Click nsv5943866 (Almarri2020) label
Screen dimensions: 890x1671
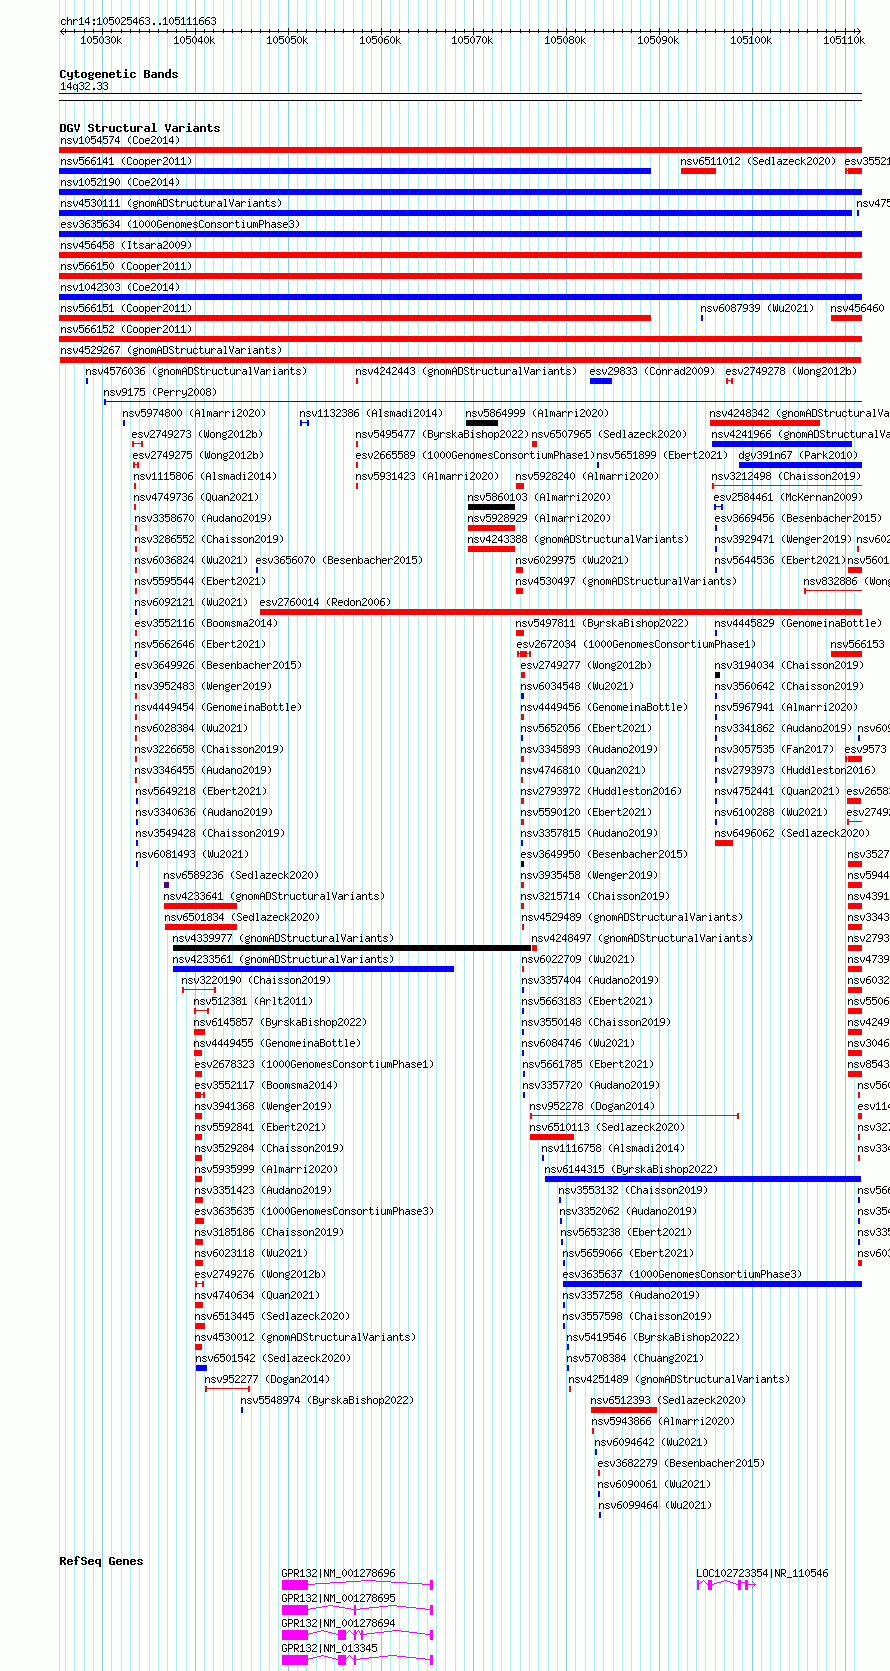click(662, 1421)
